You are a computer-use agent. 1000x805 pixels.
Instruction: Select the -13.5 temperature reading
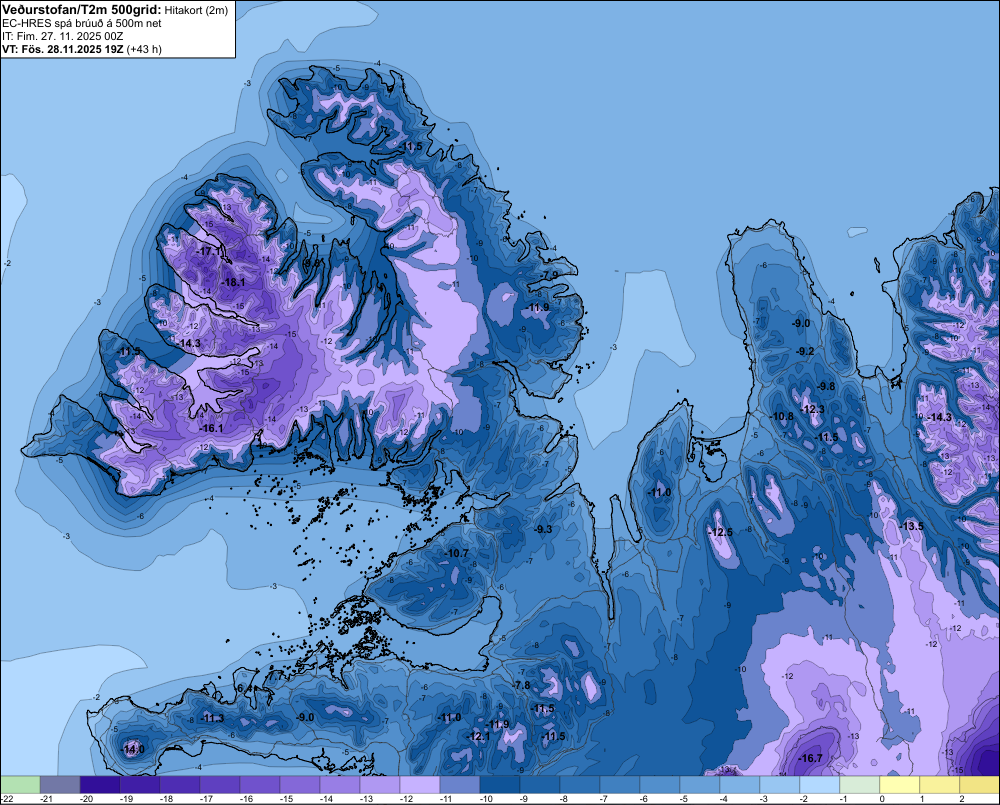pos(912,526)
